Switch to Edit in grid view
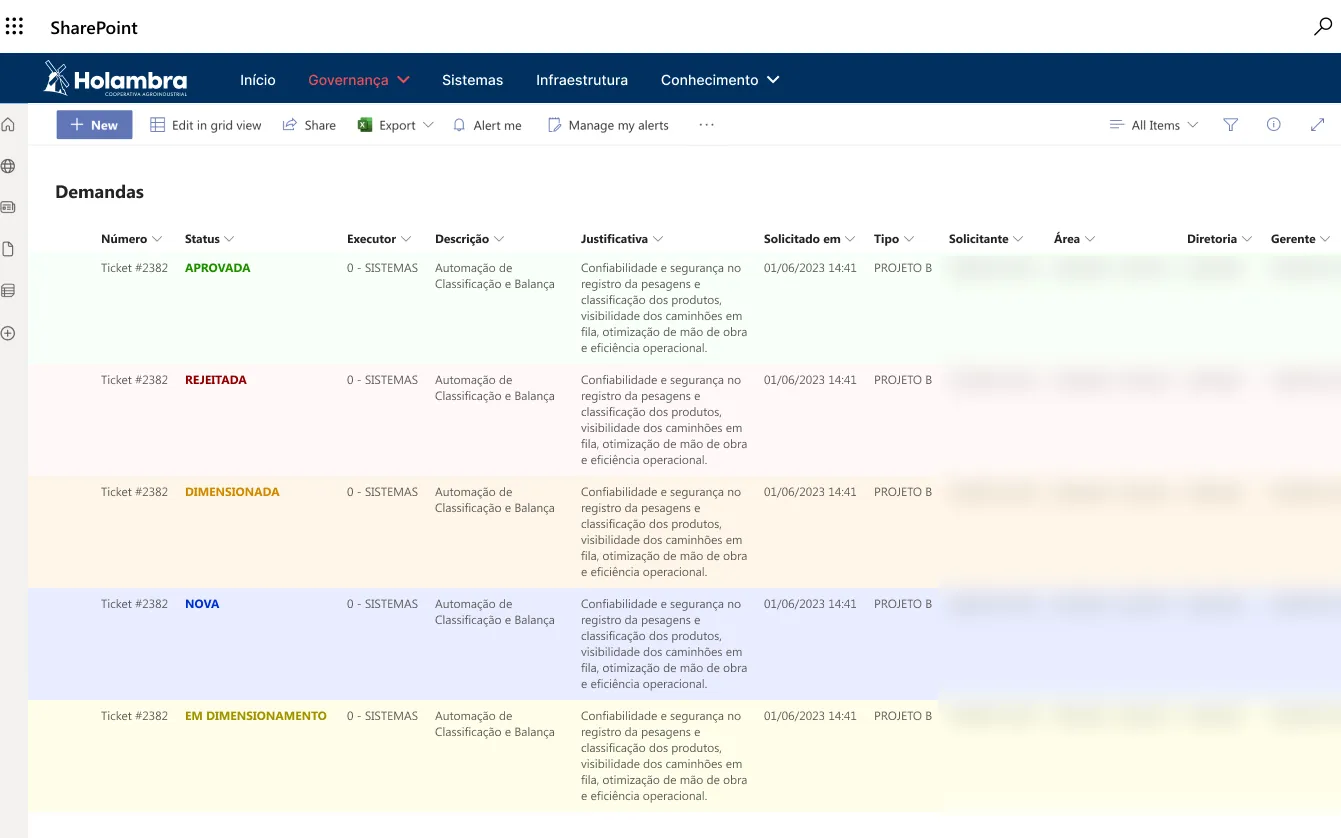This screenshot has height=838, width=1341. pos(206,125)
